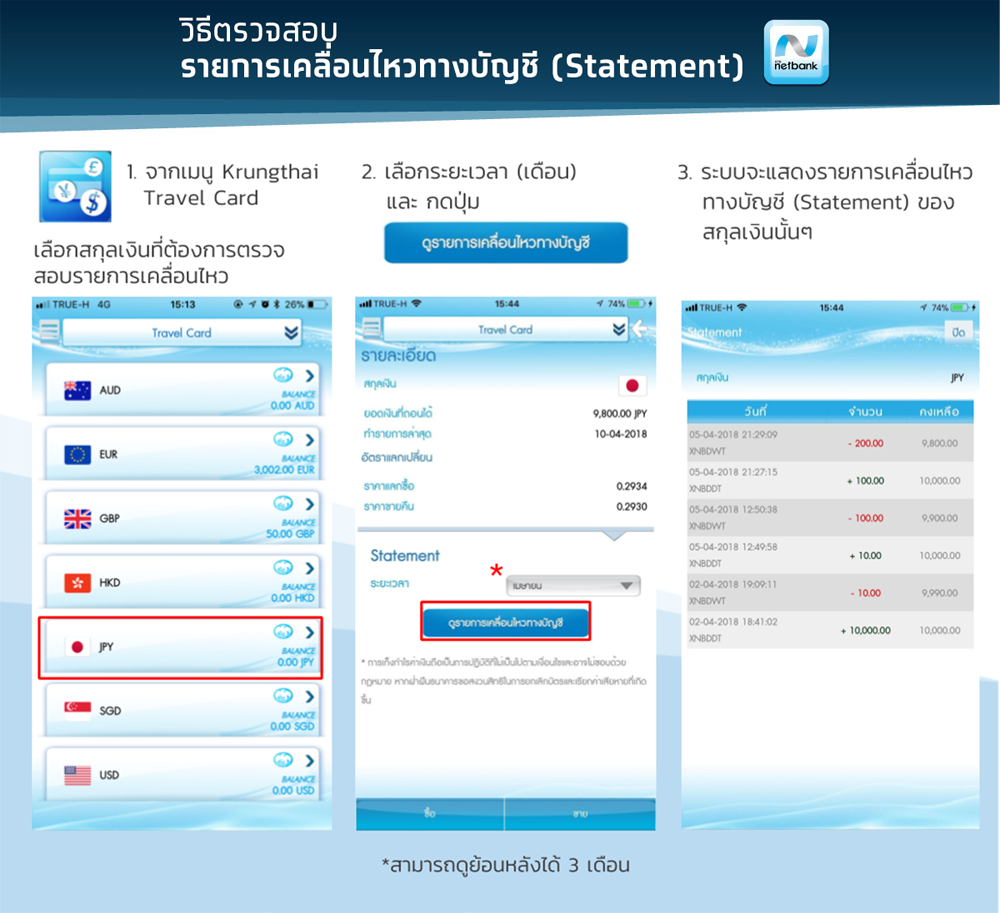Open the period (ระยะเวลา) month dropdown
1000x913 pixels.
572,586
